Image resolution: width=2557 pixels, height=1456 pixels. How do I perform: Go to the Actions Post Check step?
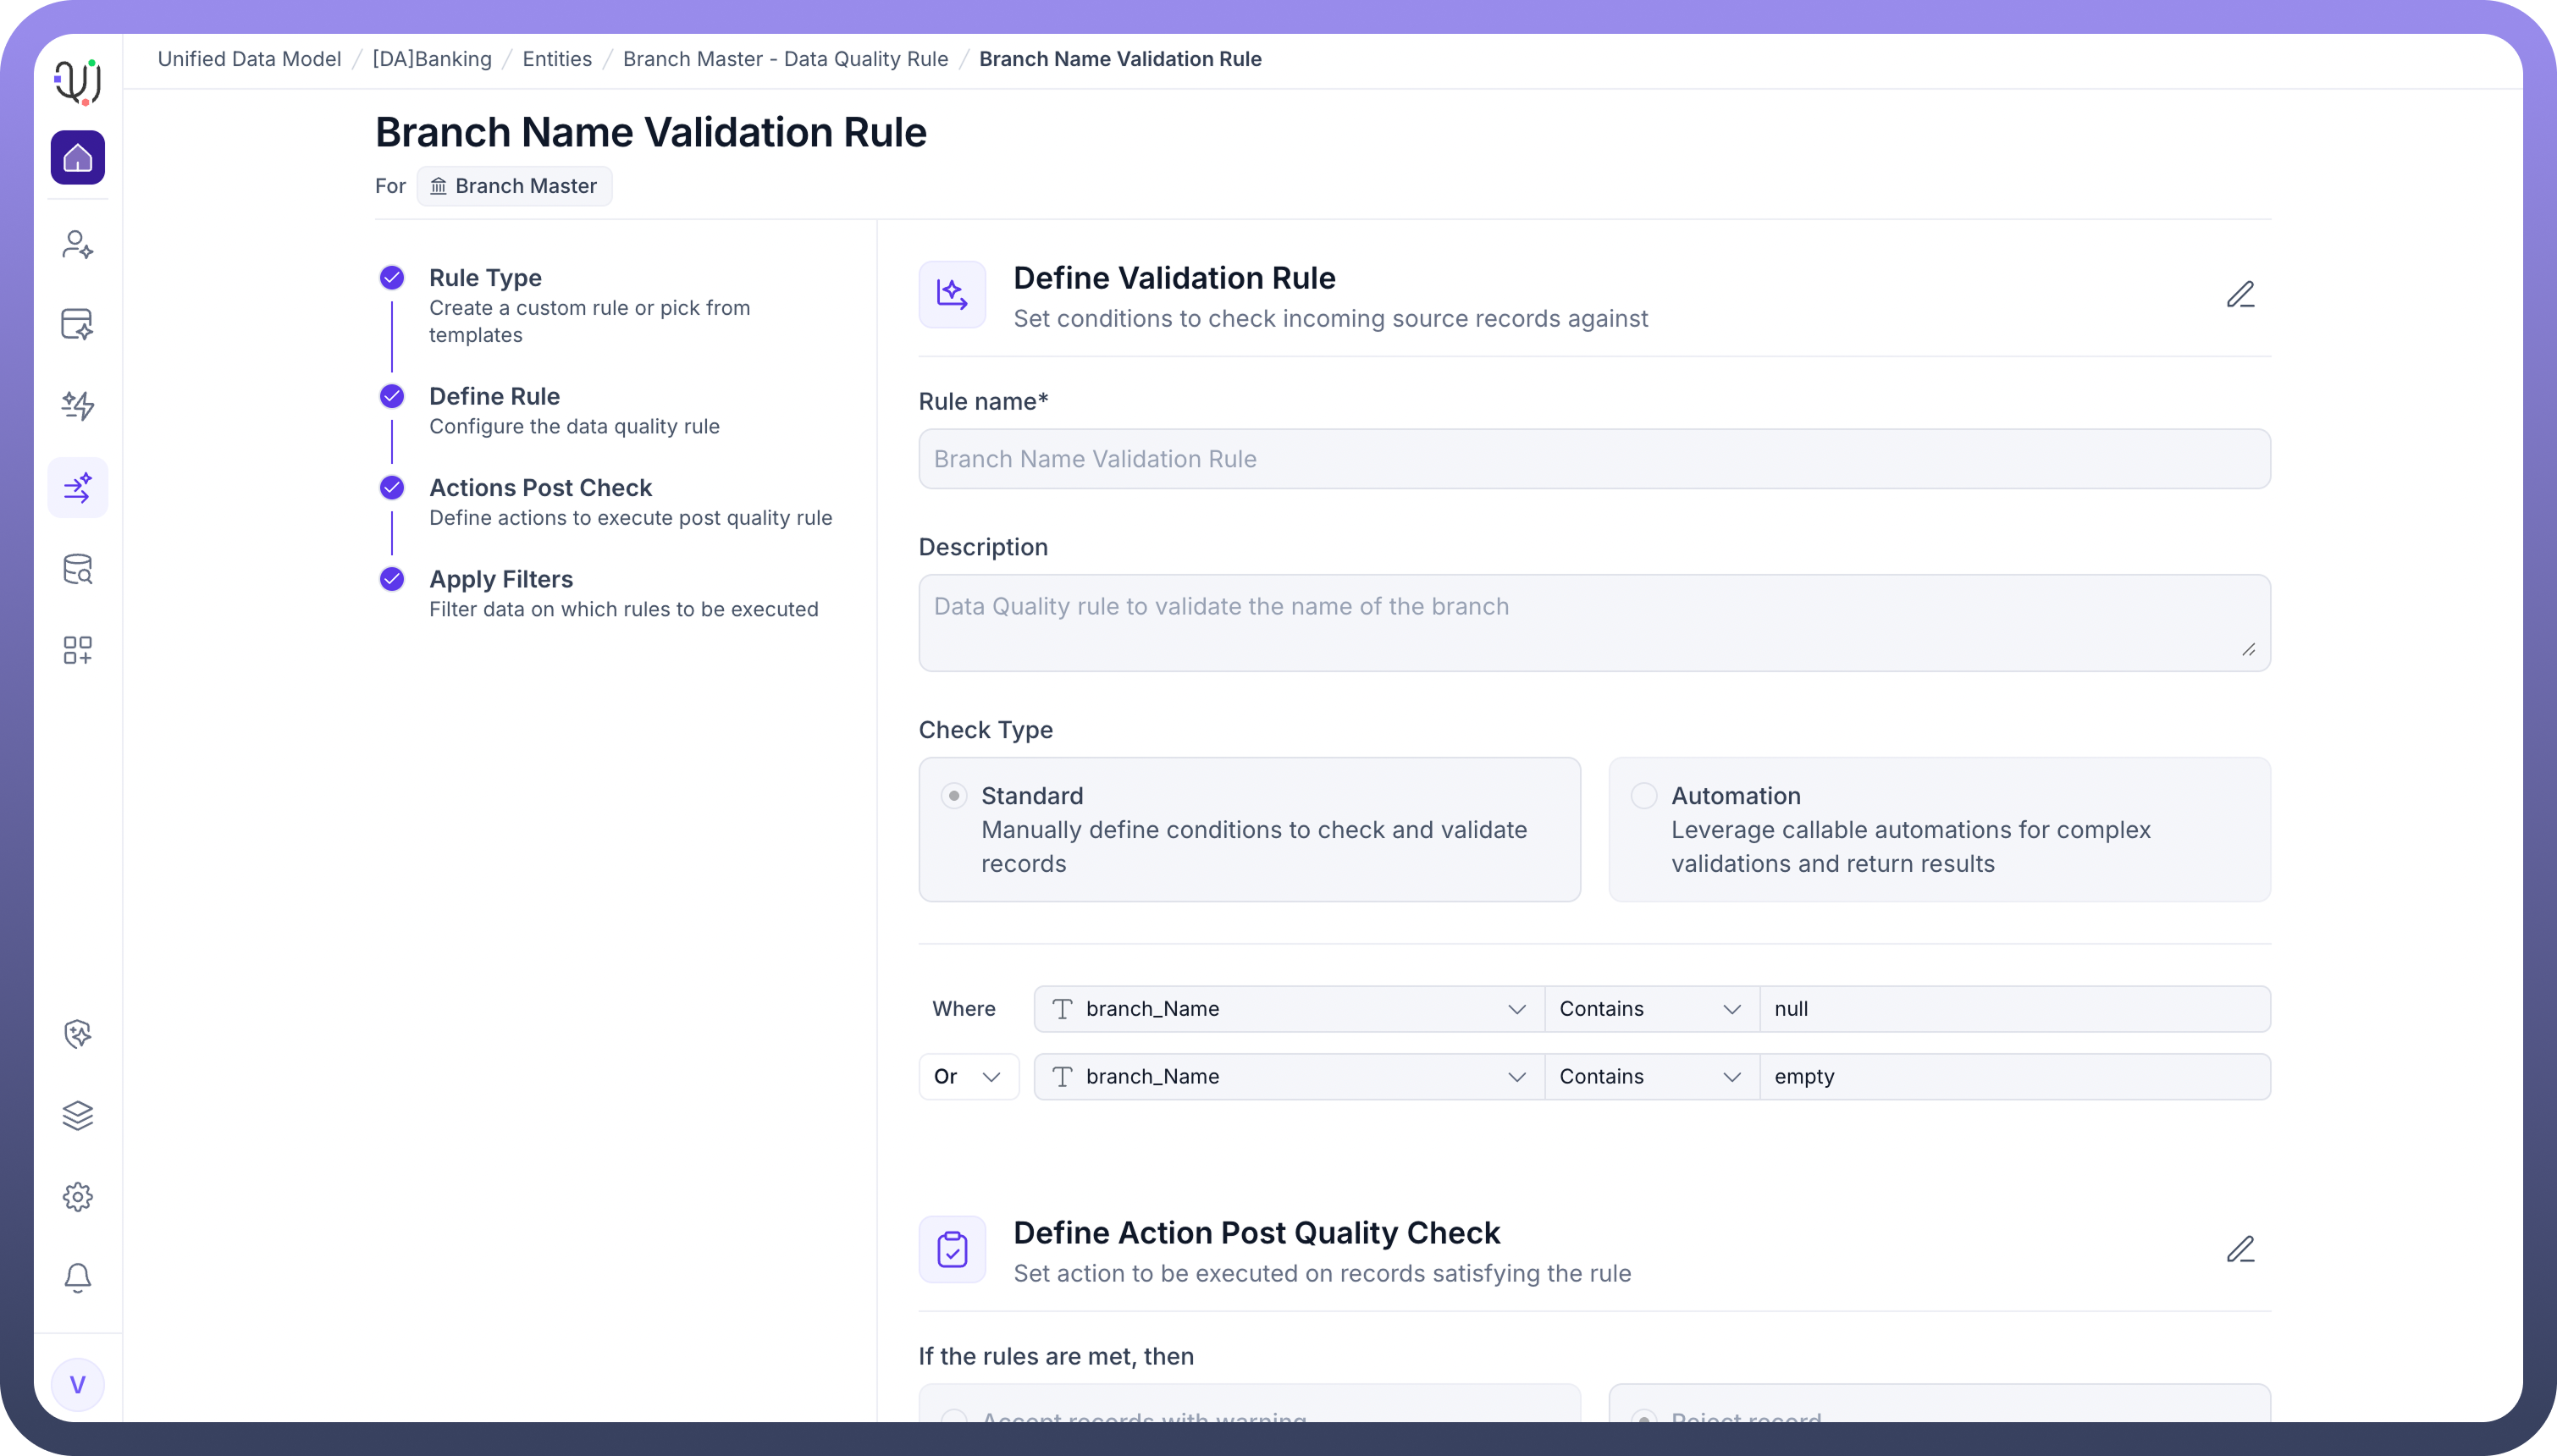click(540, 488)
